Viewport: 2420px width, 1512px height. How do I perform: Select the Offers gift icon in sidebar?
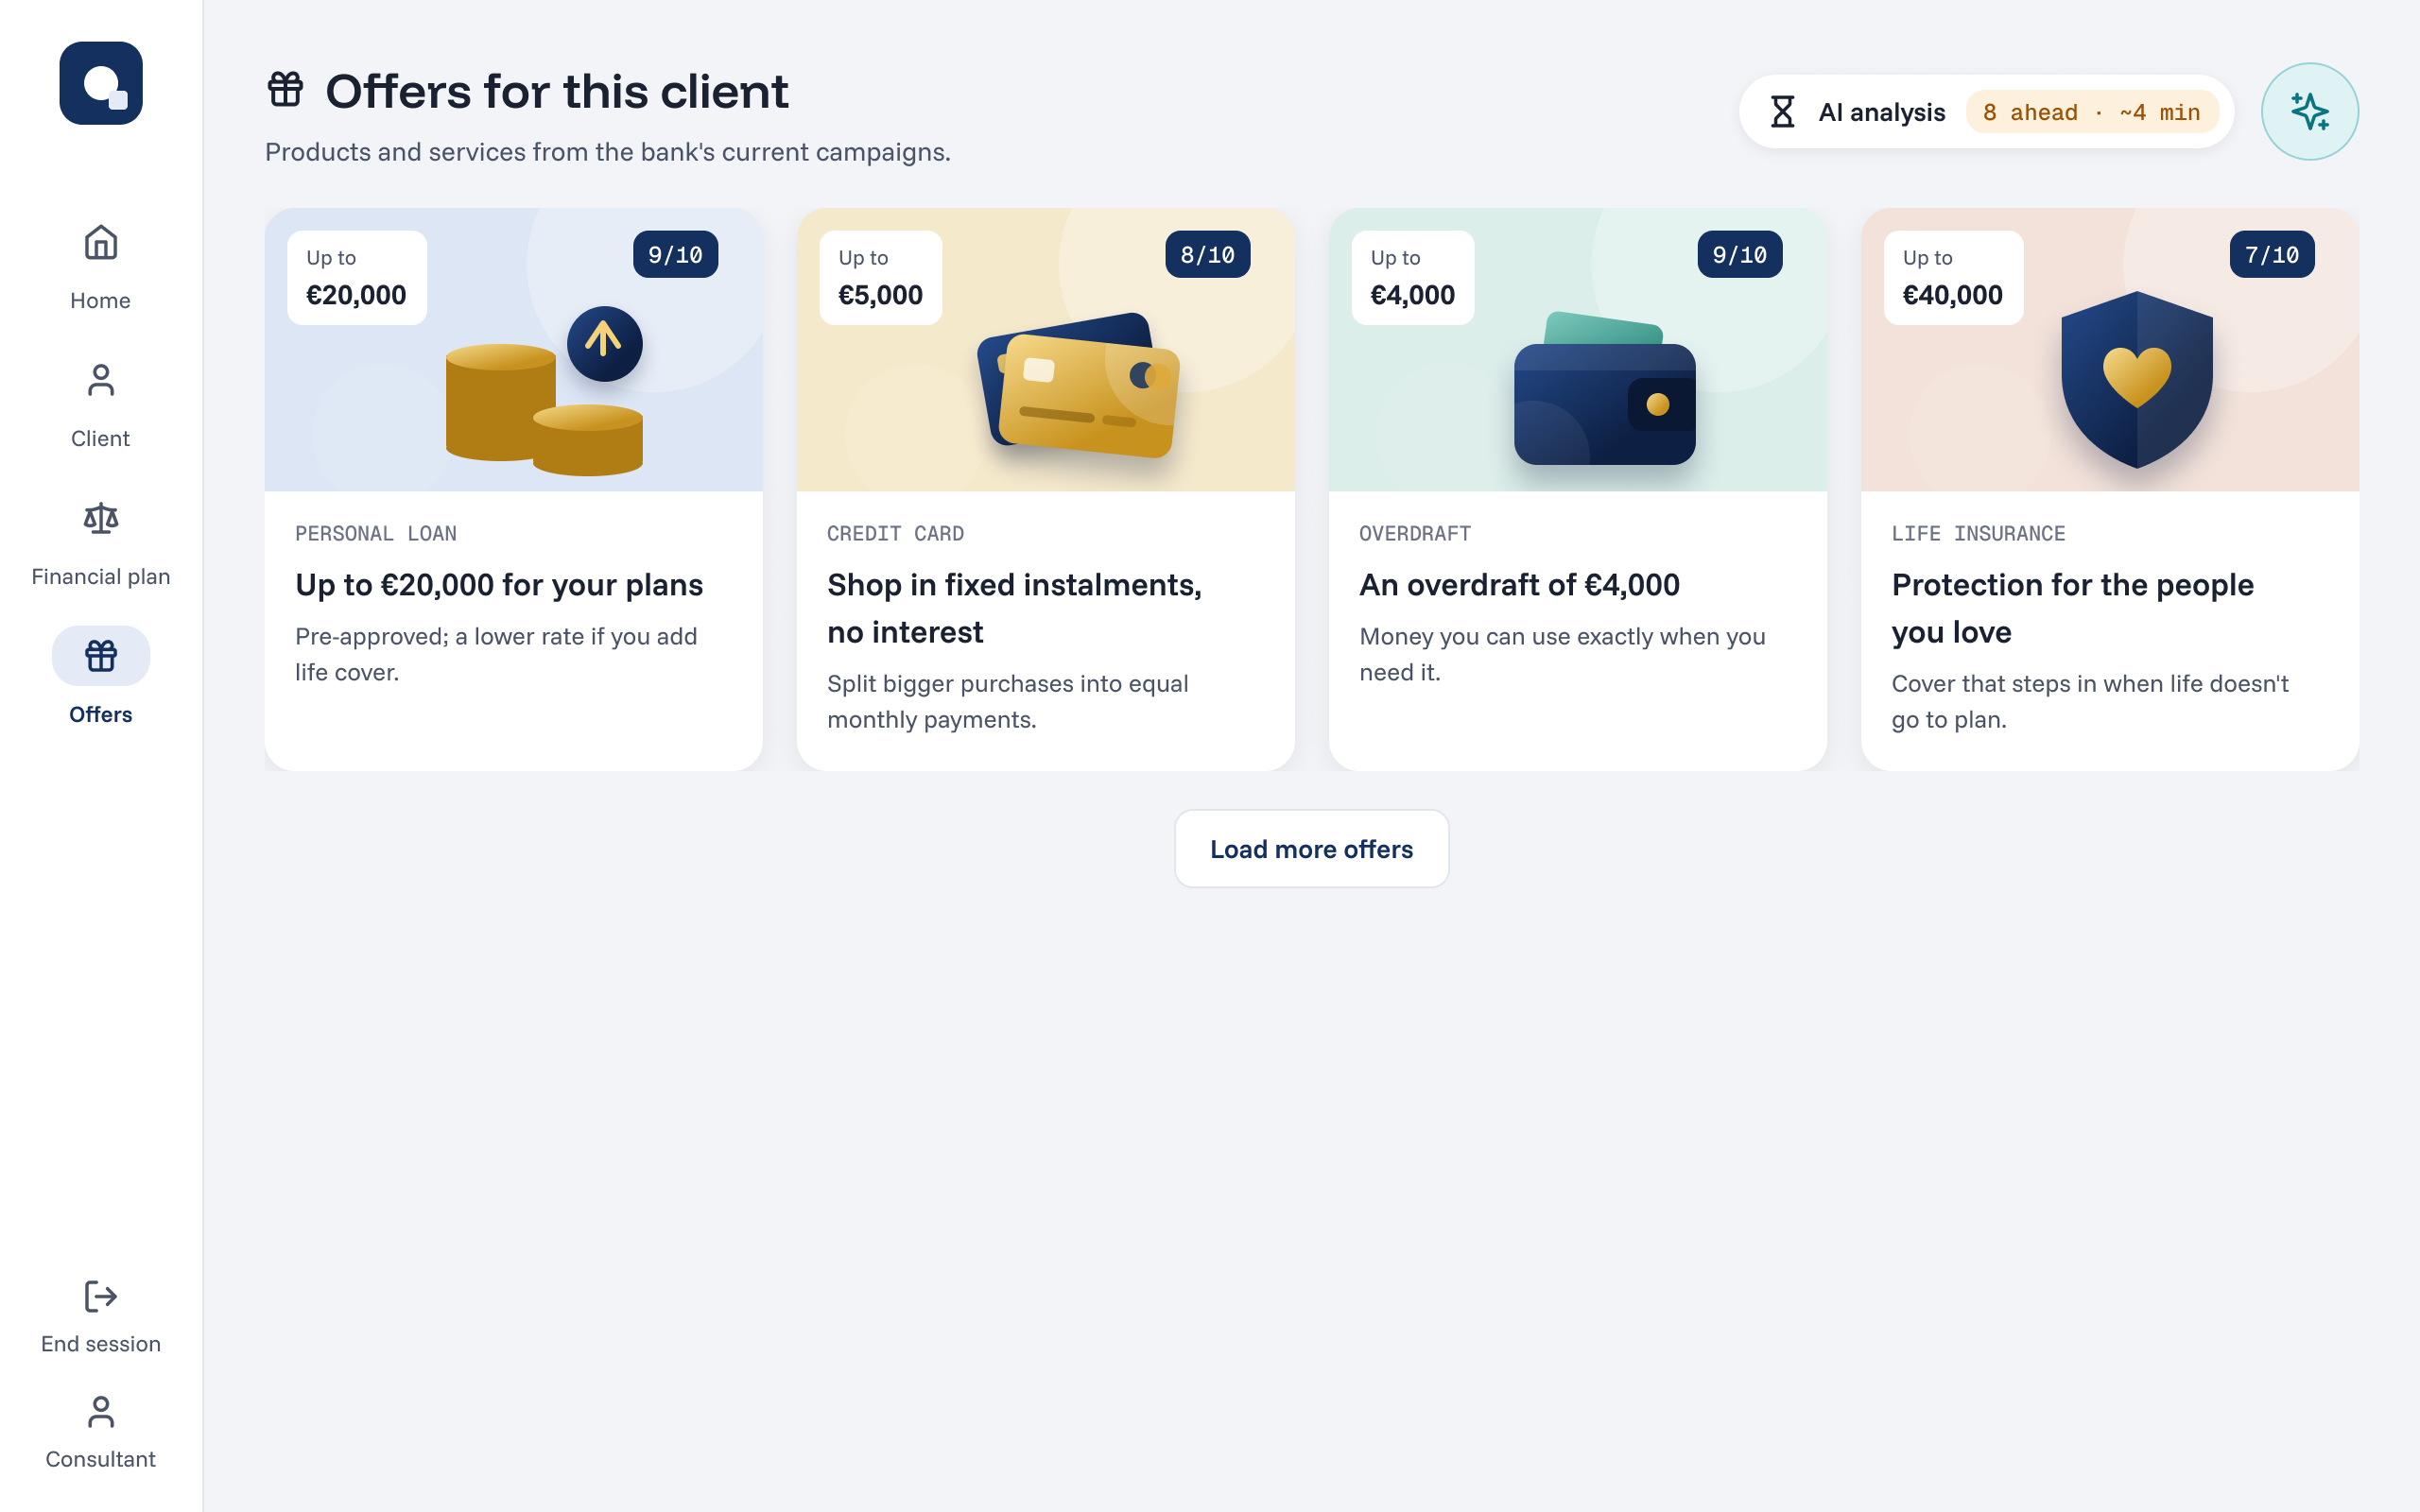click(x=101, y=656)
